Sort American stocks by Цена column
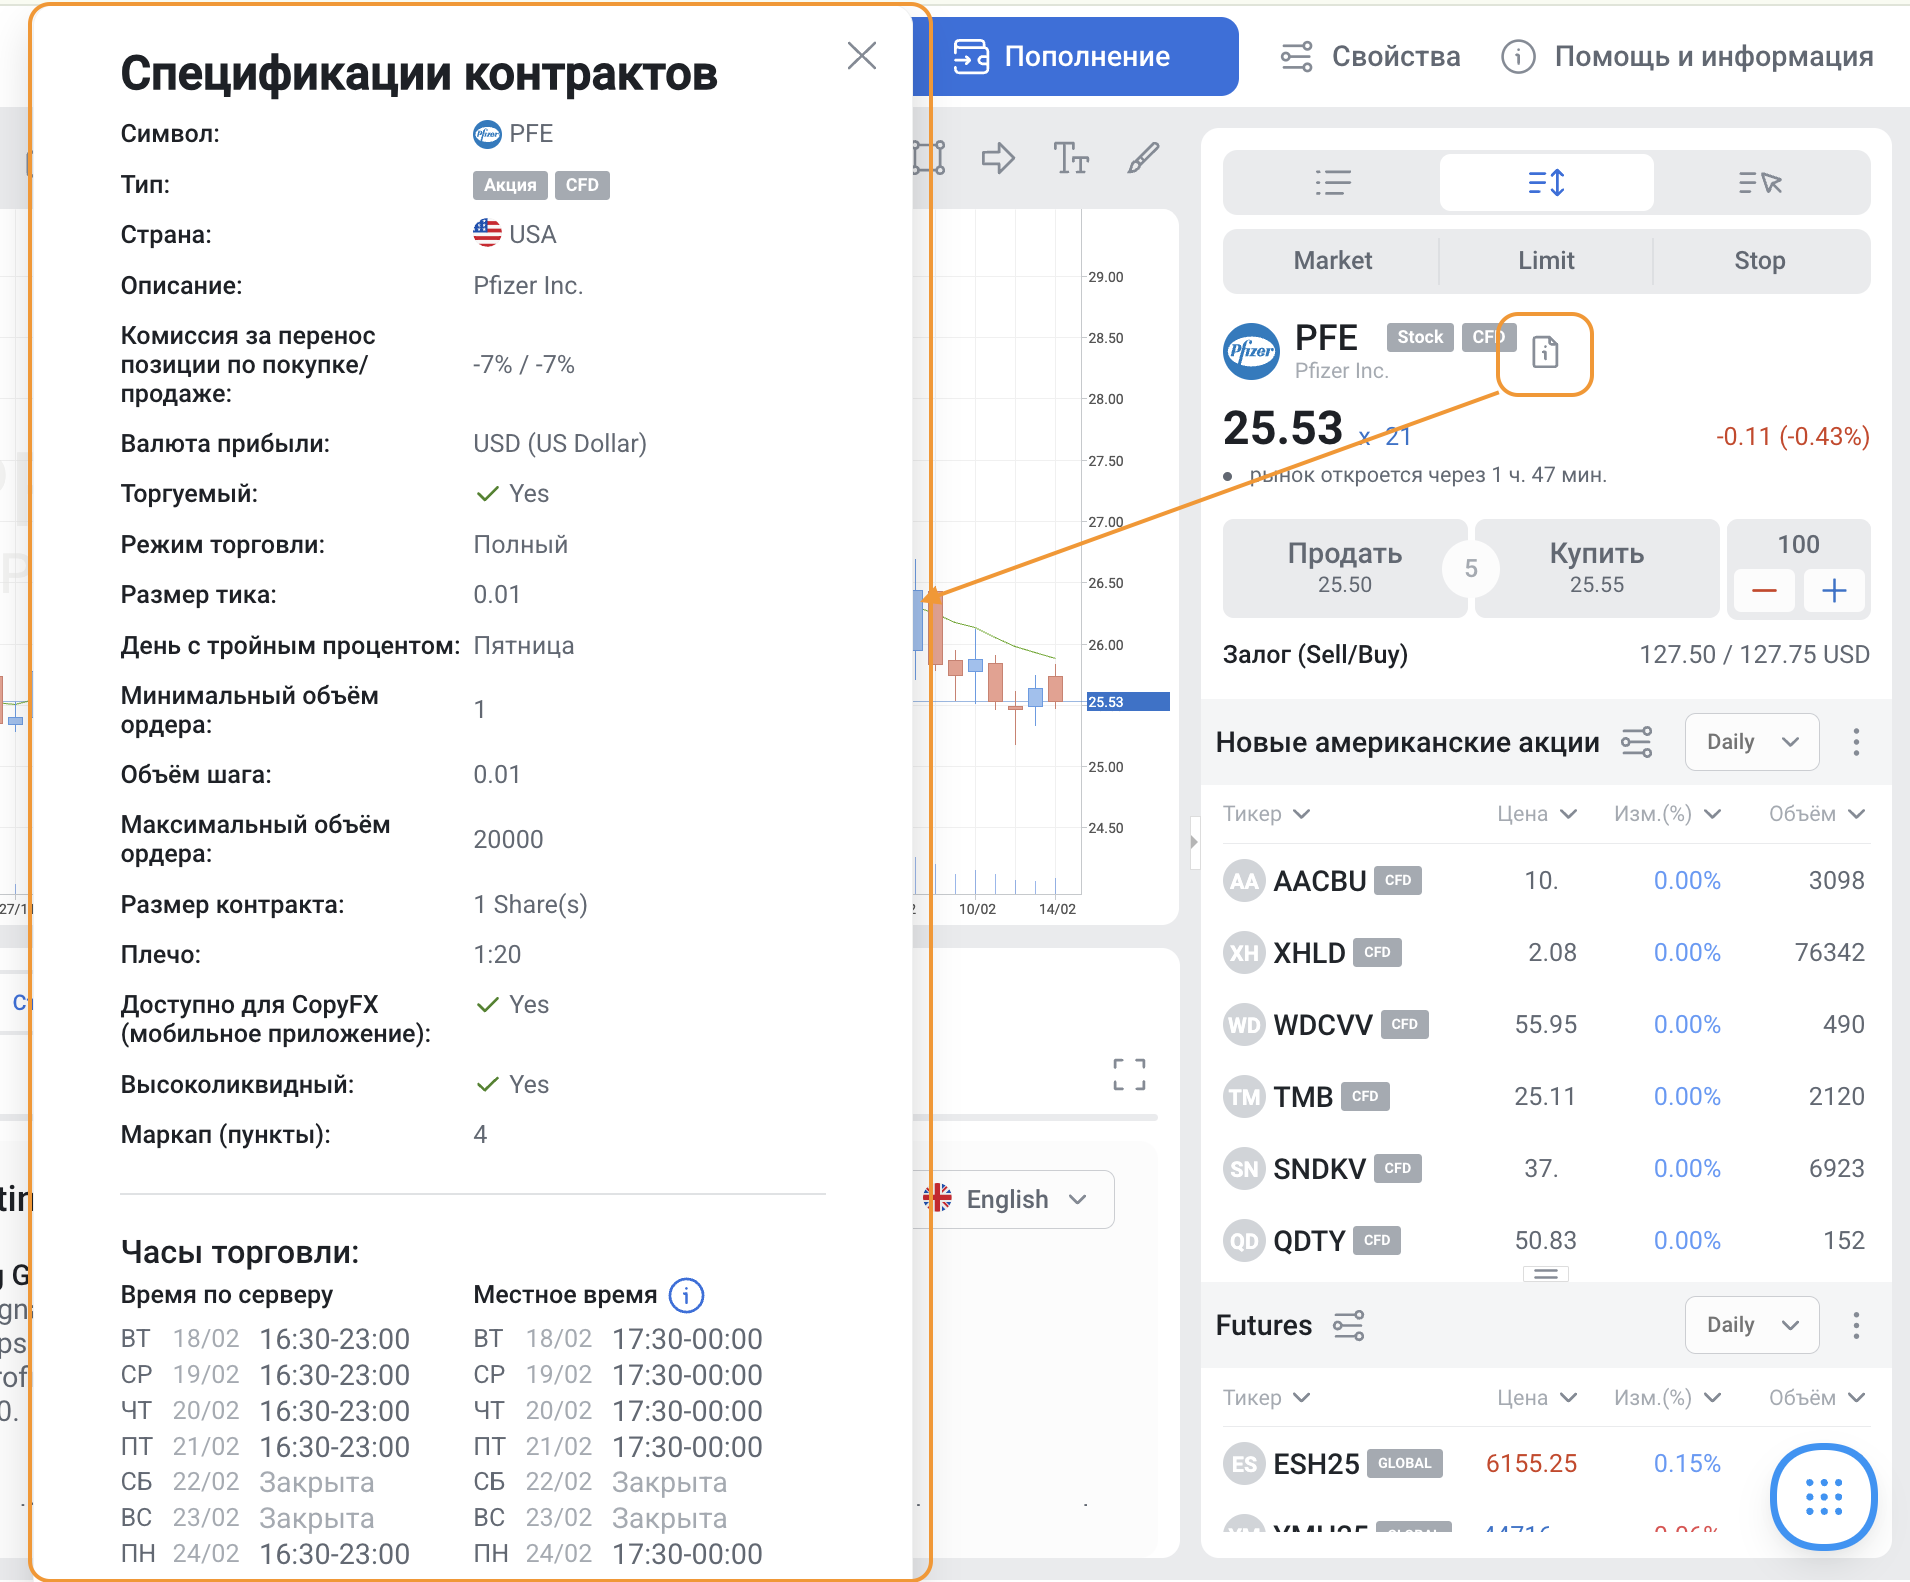 point(1537,814)
